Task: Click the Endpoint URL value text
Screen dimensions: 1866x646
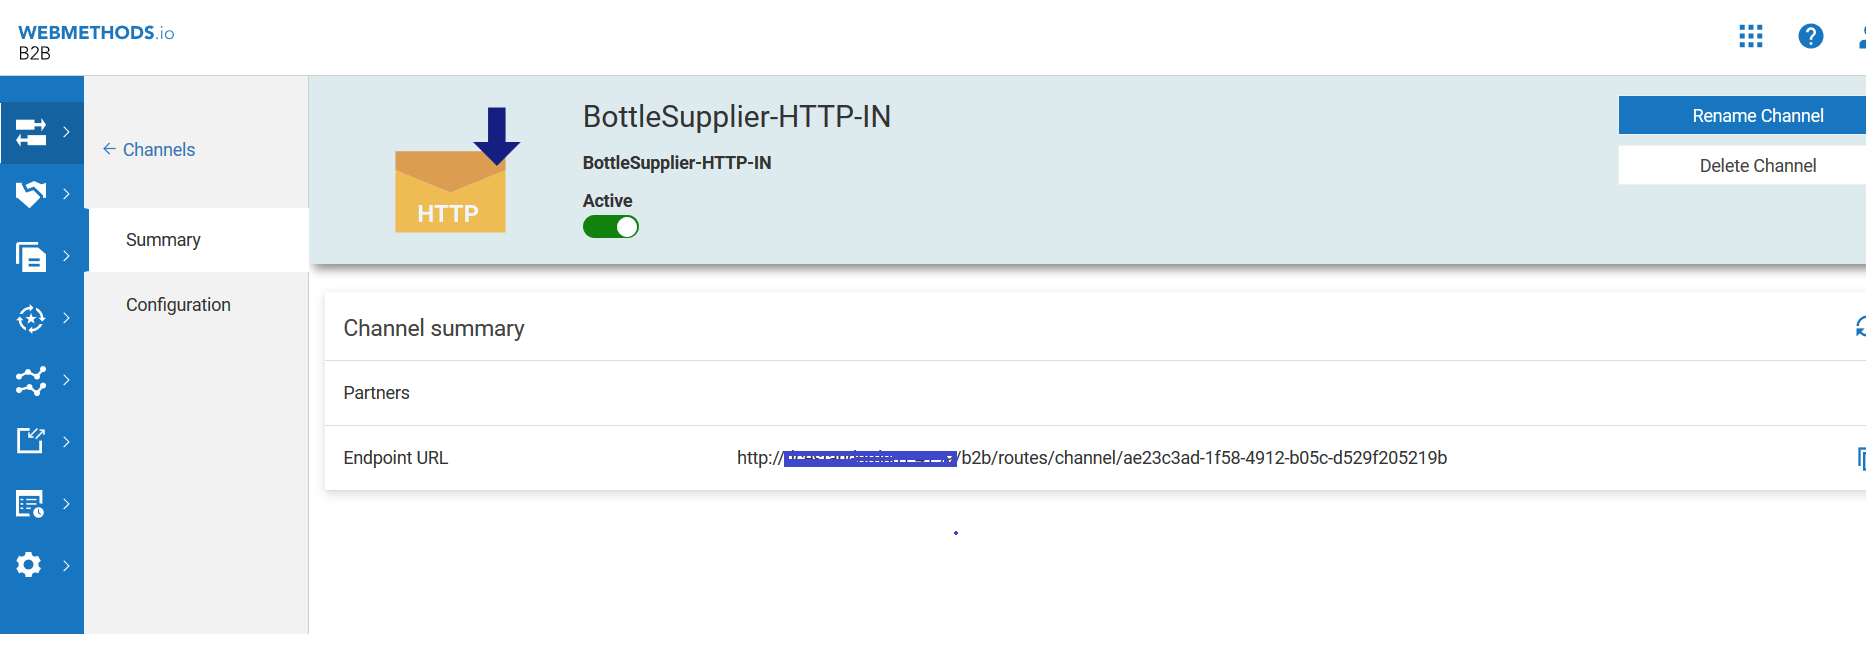Action: [1092, 458]
